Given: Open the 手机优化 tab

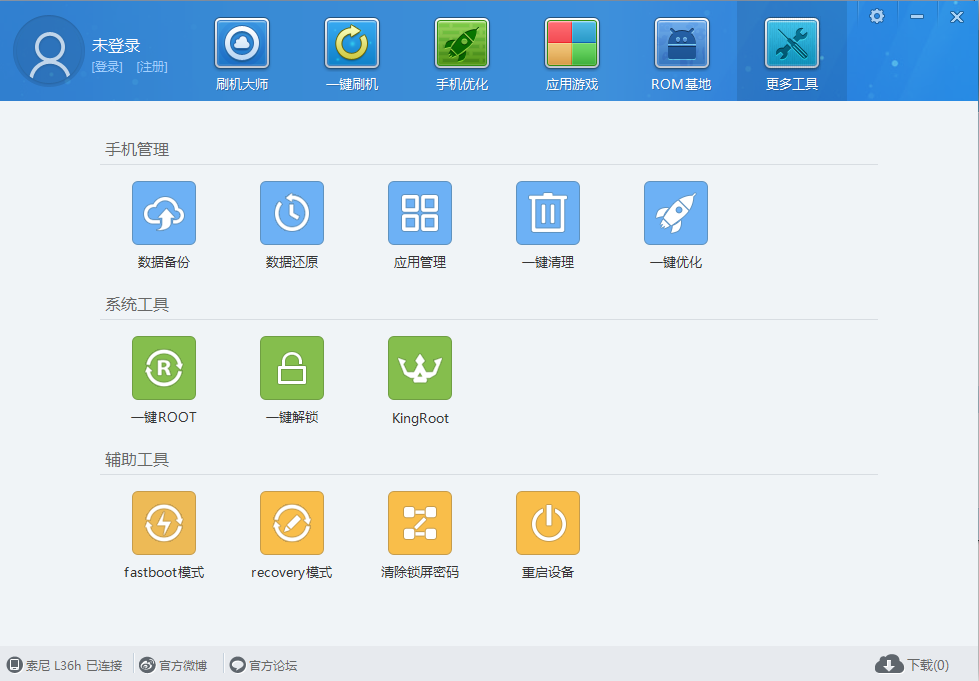Looking at the screenshot, I should coord(462,54).
